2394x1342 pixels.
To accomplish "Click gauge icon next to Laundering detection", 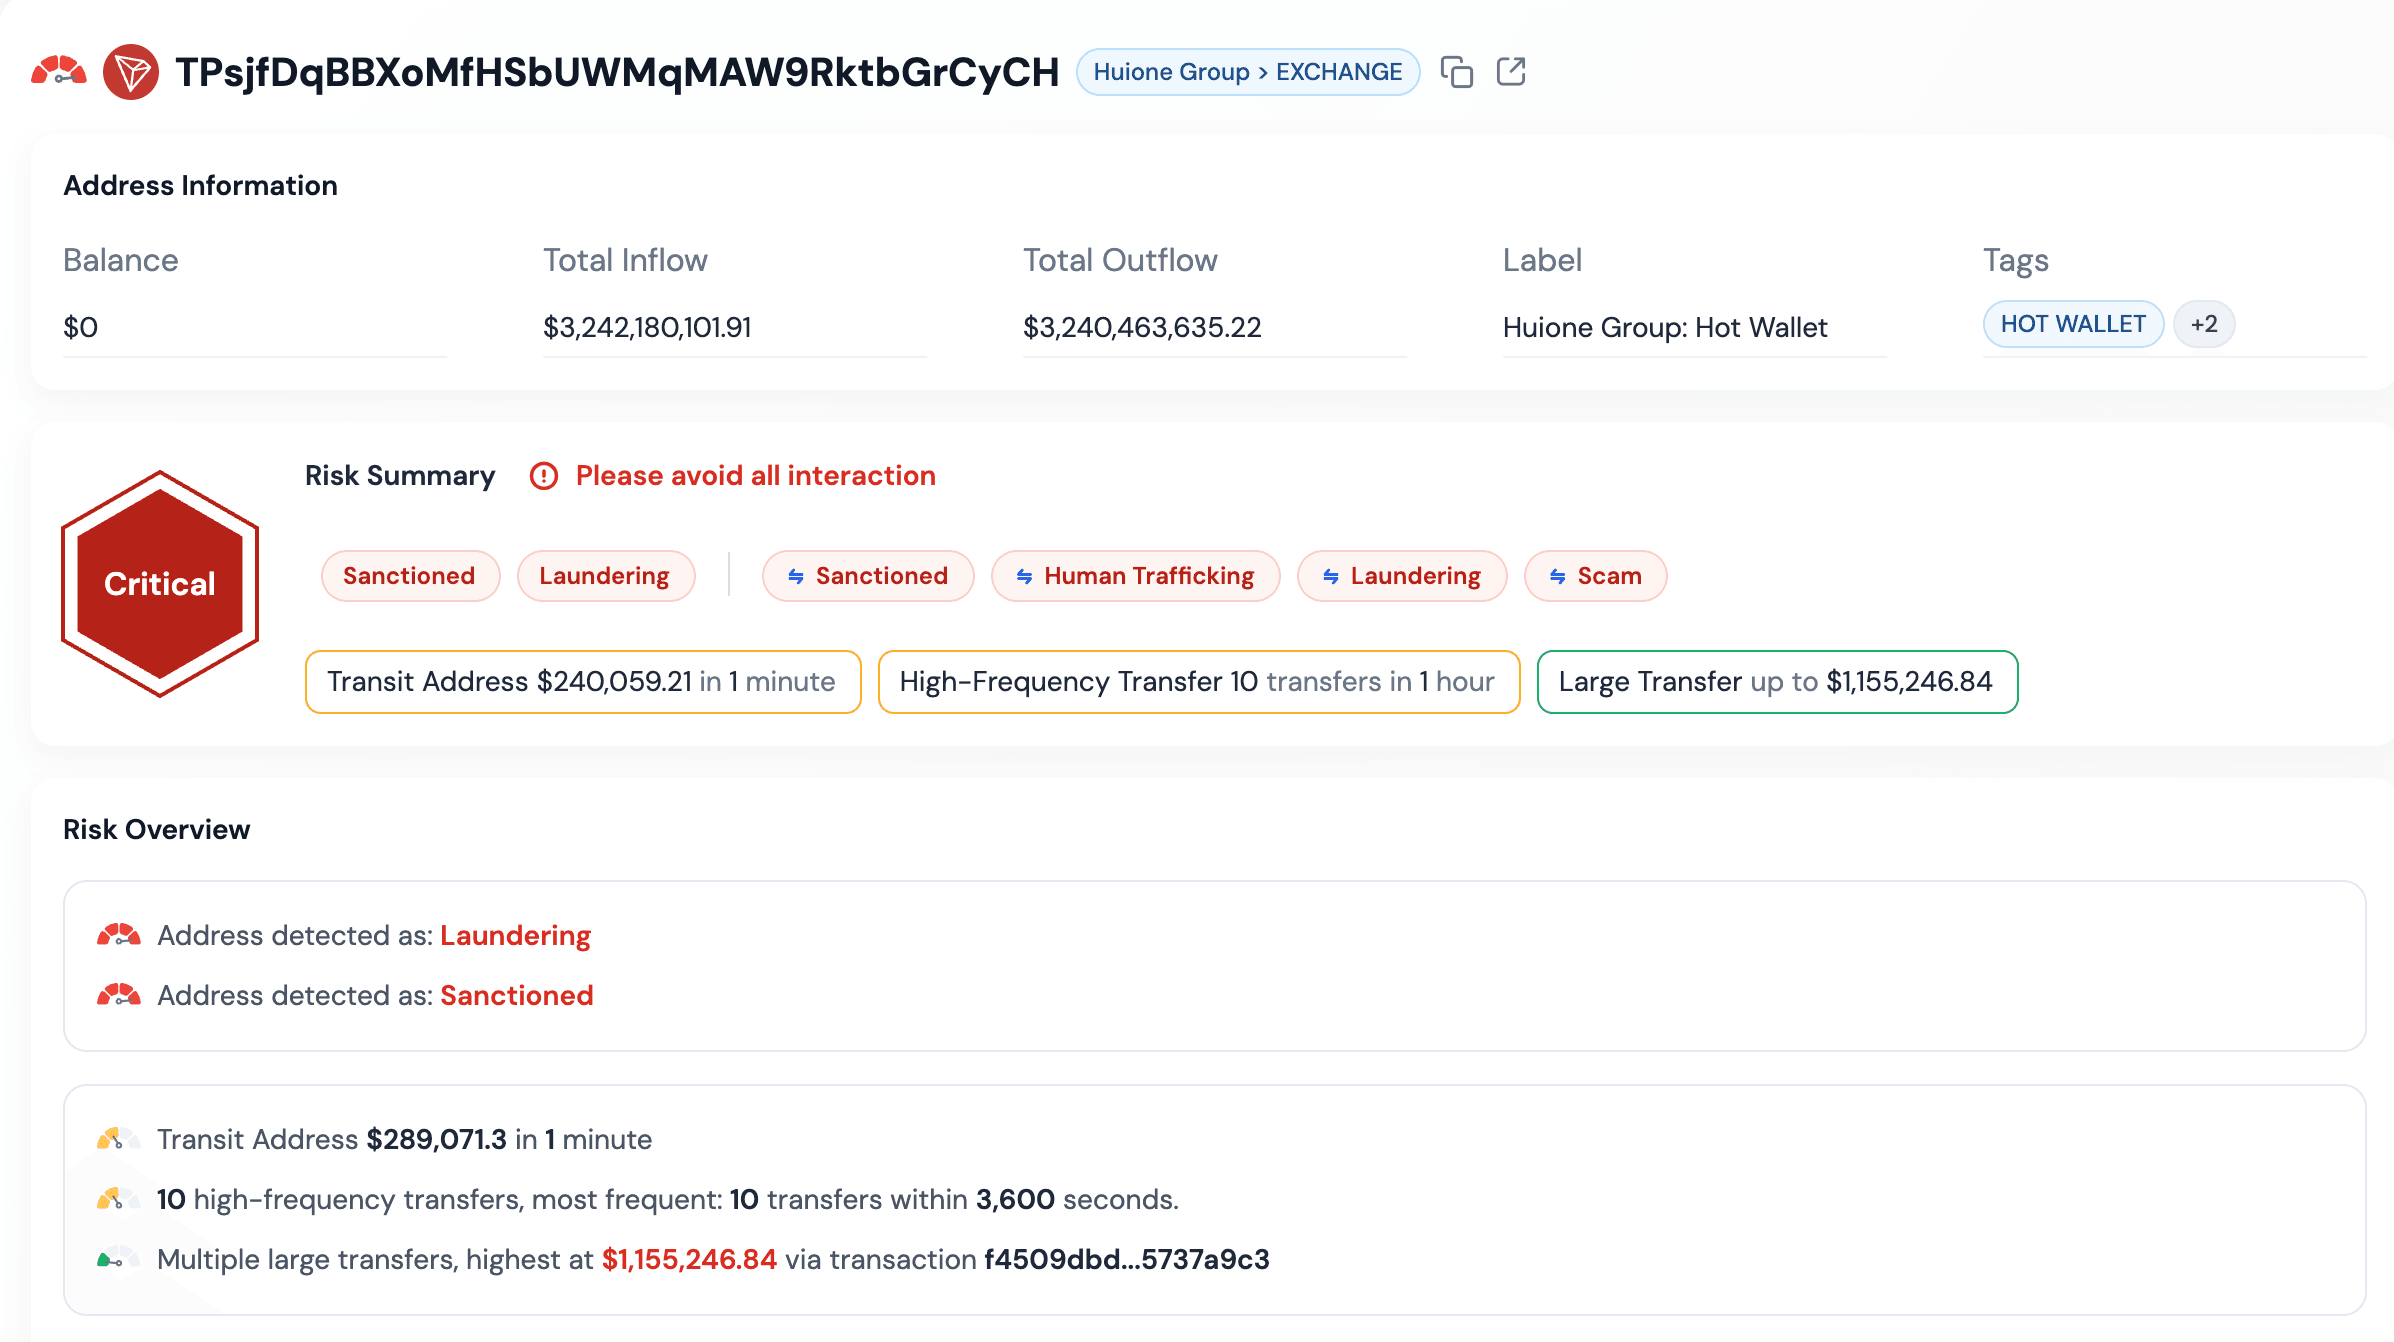I will tap(119, 936).
